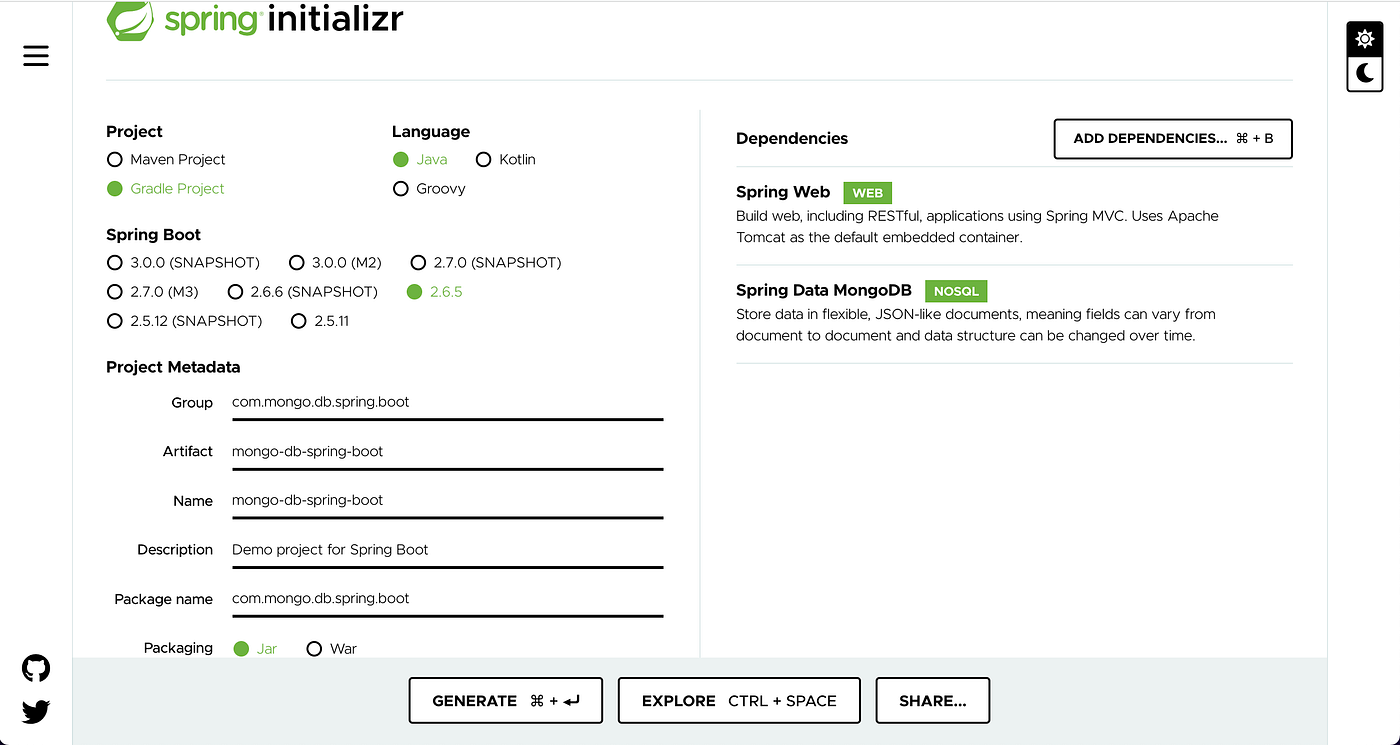Screen dimensions: 1400x745
Task: Open the hamburger navigation menu
Action: 35,56
